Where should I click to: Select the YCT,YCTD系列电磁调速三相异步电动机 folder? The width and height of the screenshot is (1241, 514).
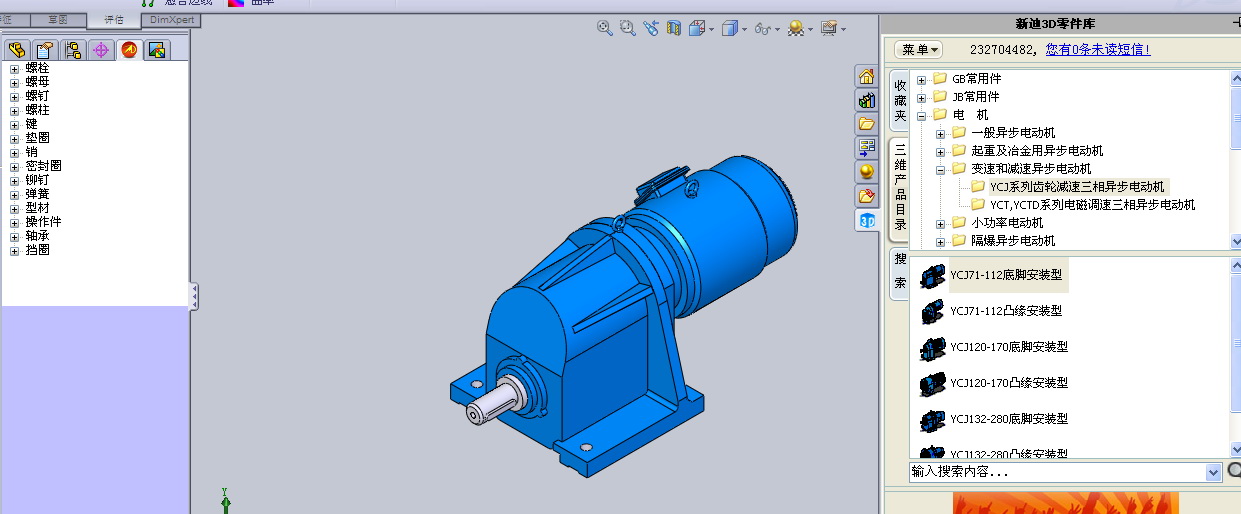[1092, 205]
